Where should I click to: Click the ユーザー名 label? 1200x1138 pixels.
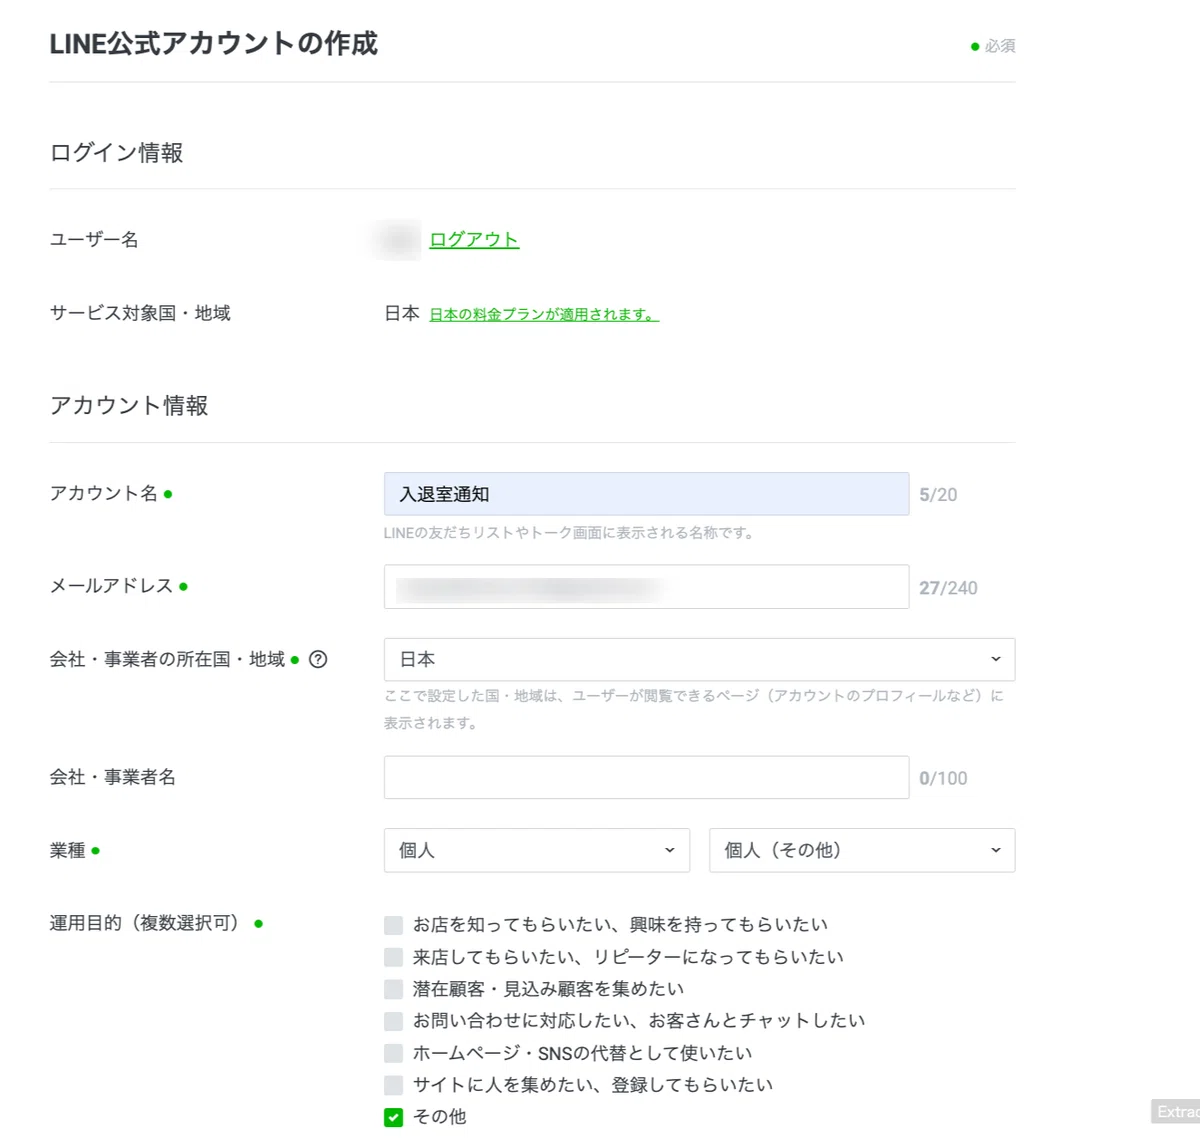(x=94, y=240)
